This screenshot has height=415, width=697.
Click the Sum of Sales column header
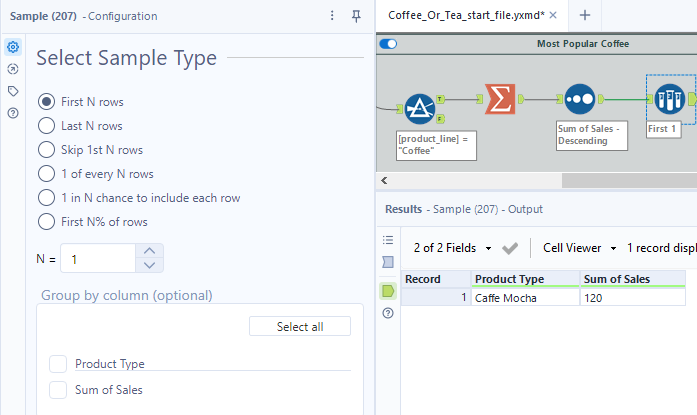point(633,279)
